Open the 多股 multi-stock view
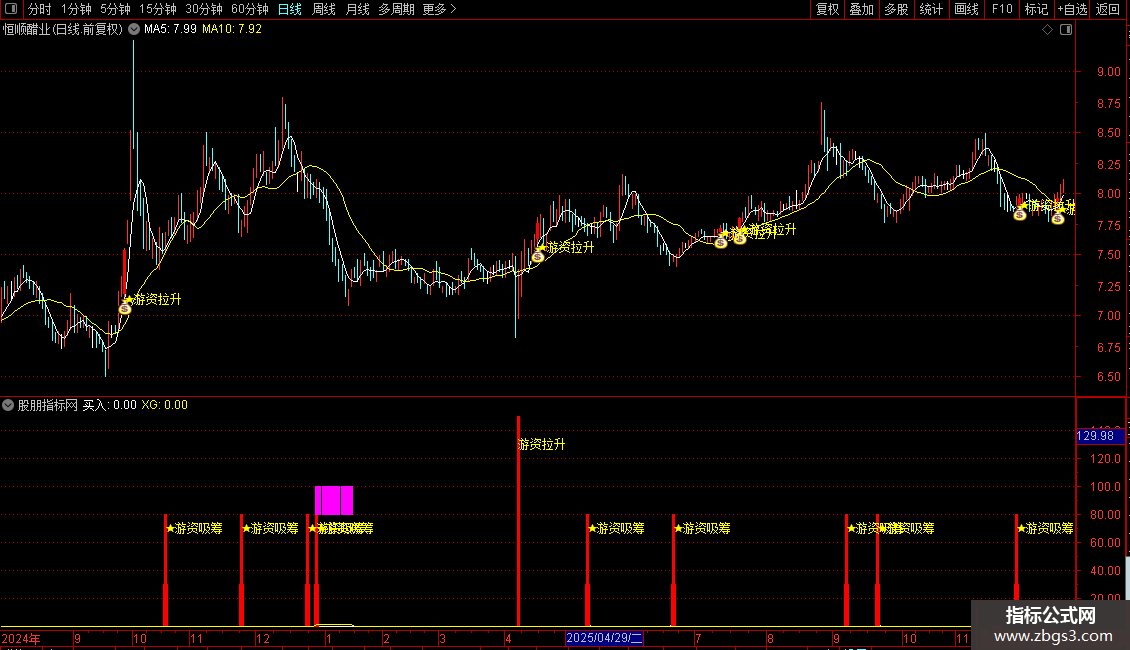Image resolution: width=1130 pixels, height=650 pixels. coord(896,9)
